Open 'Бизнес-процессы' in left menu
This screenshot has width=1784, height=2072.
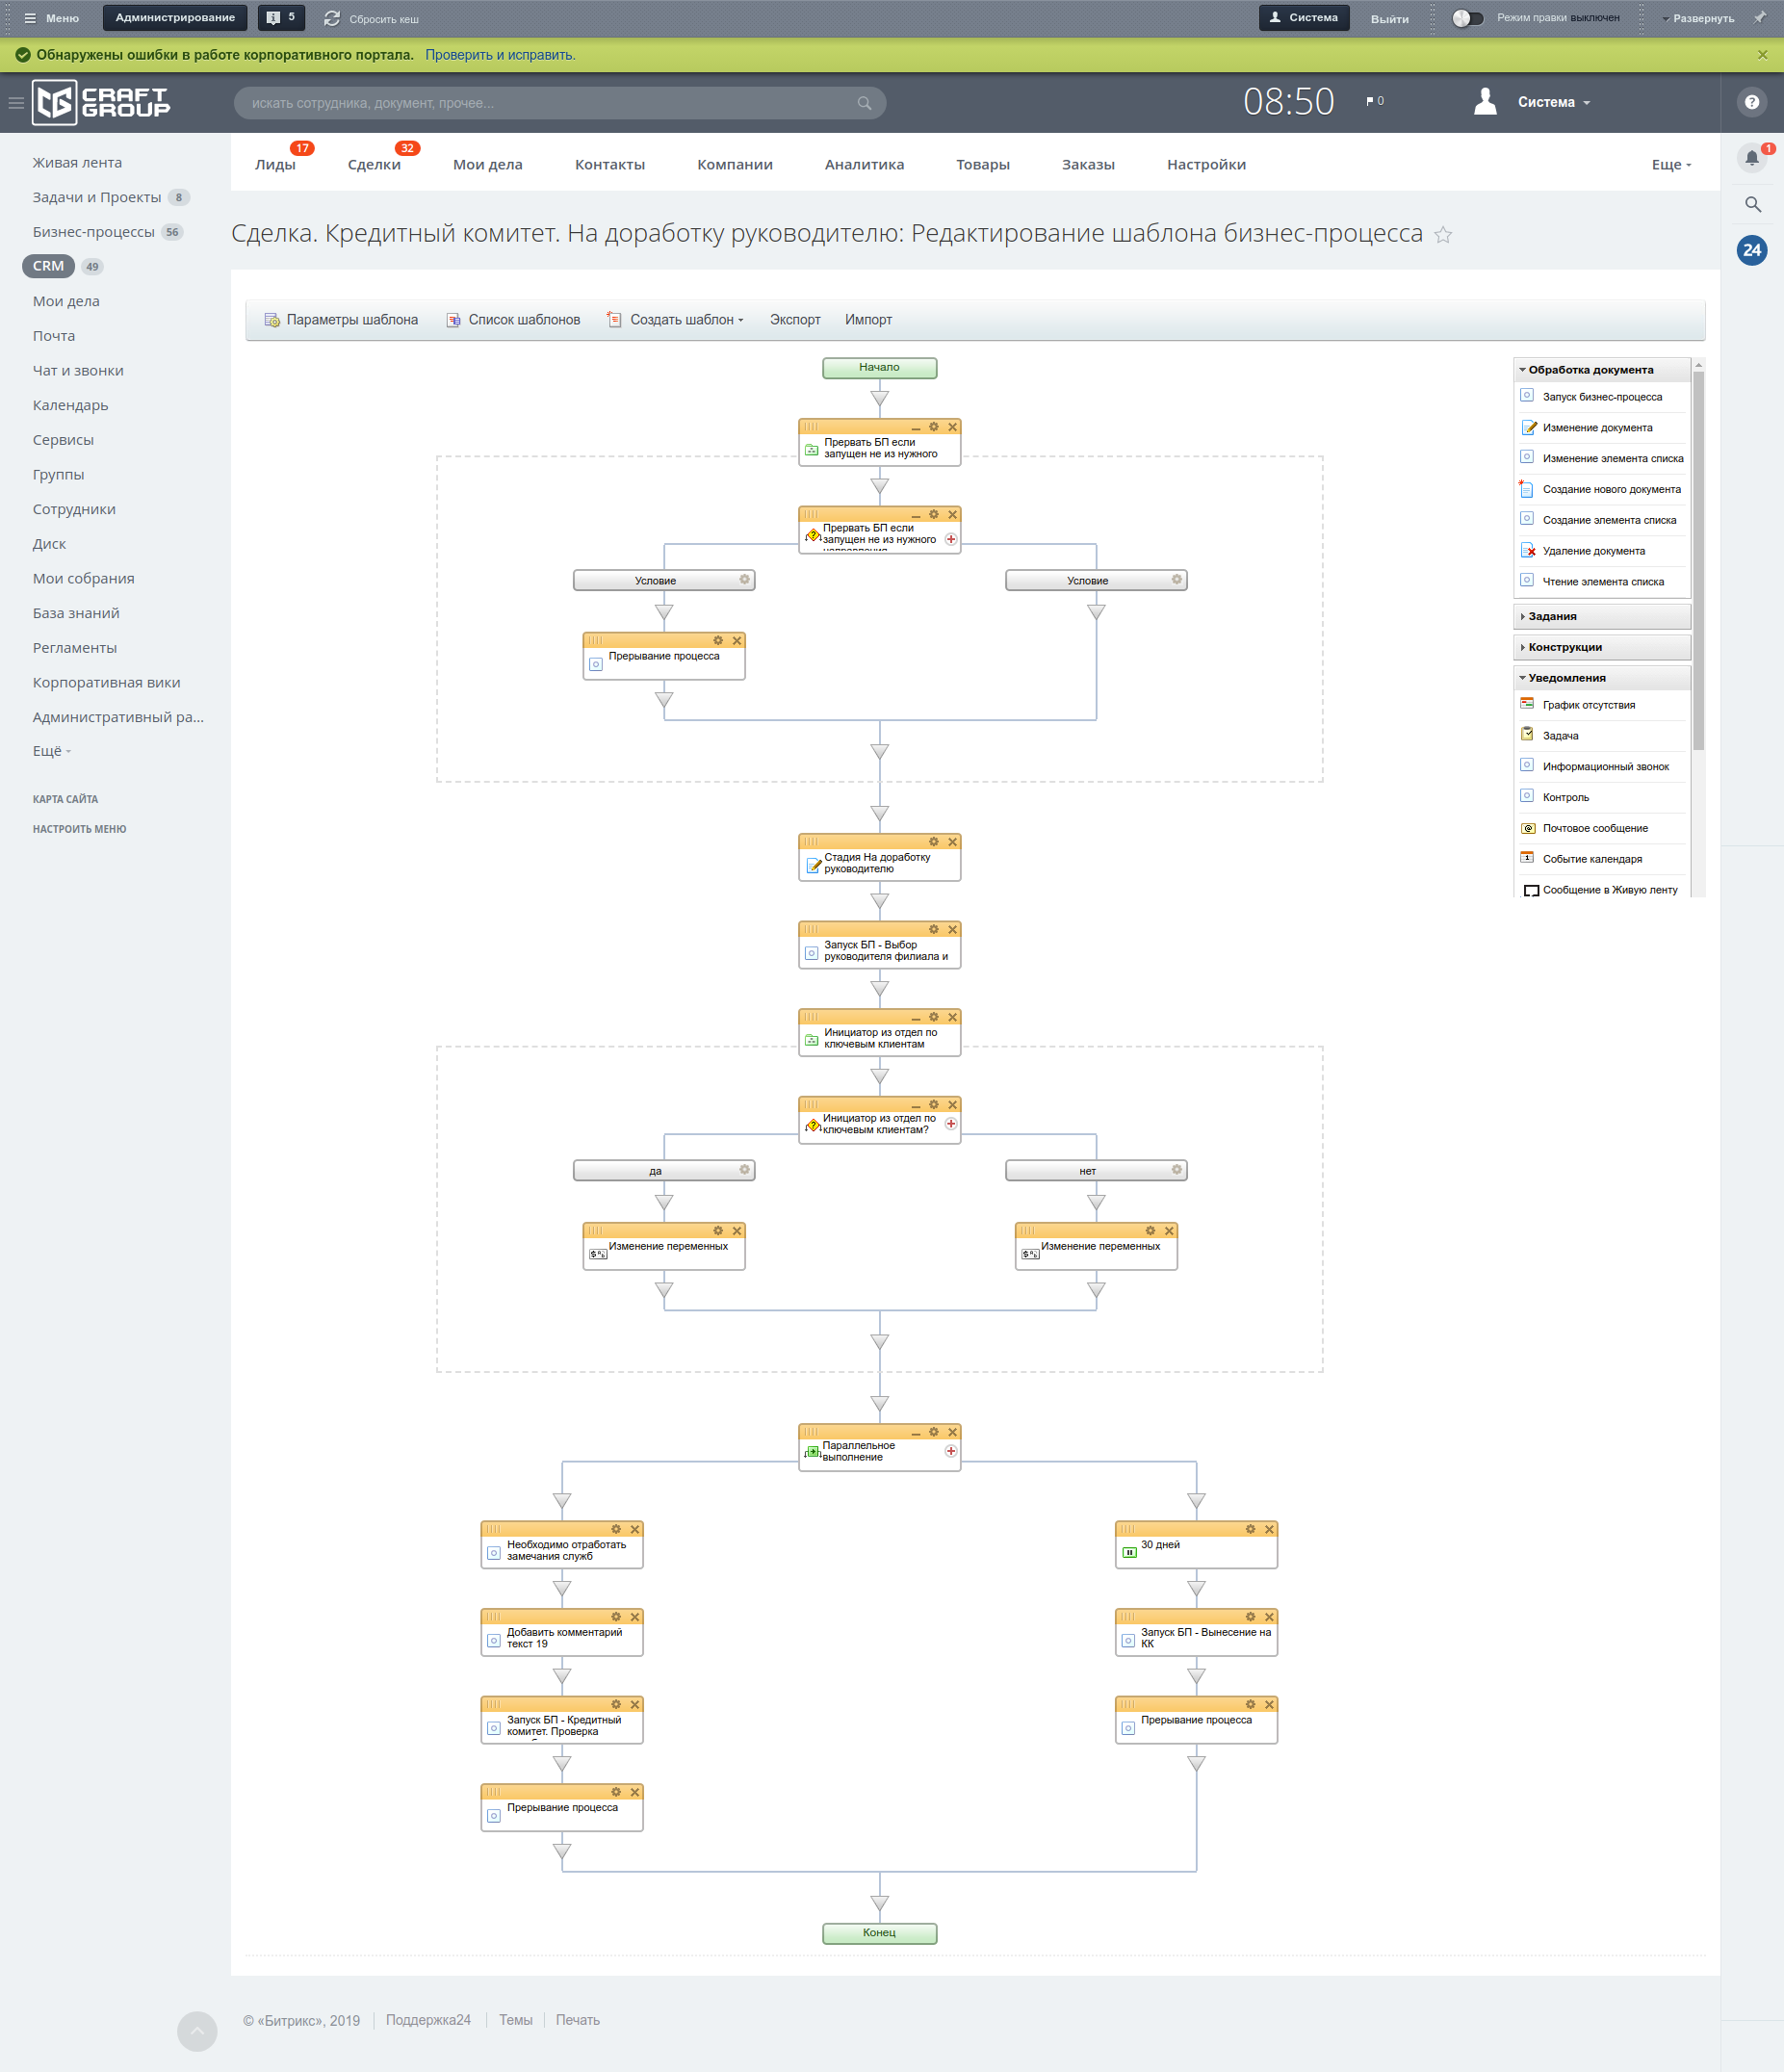pos(93,232)
